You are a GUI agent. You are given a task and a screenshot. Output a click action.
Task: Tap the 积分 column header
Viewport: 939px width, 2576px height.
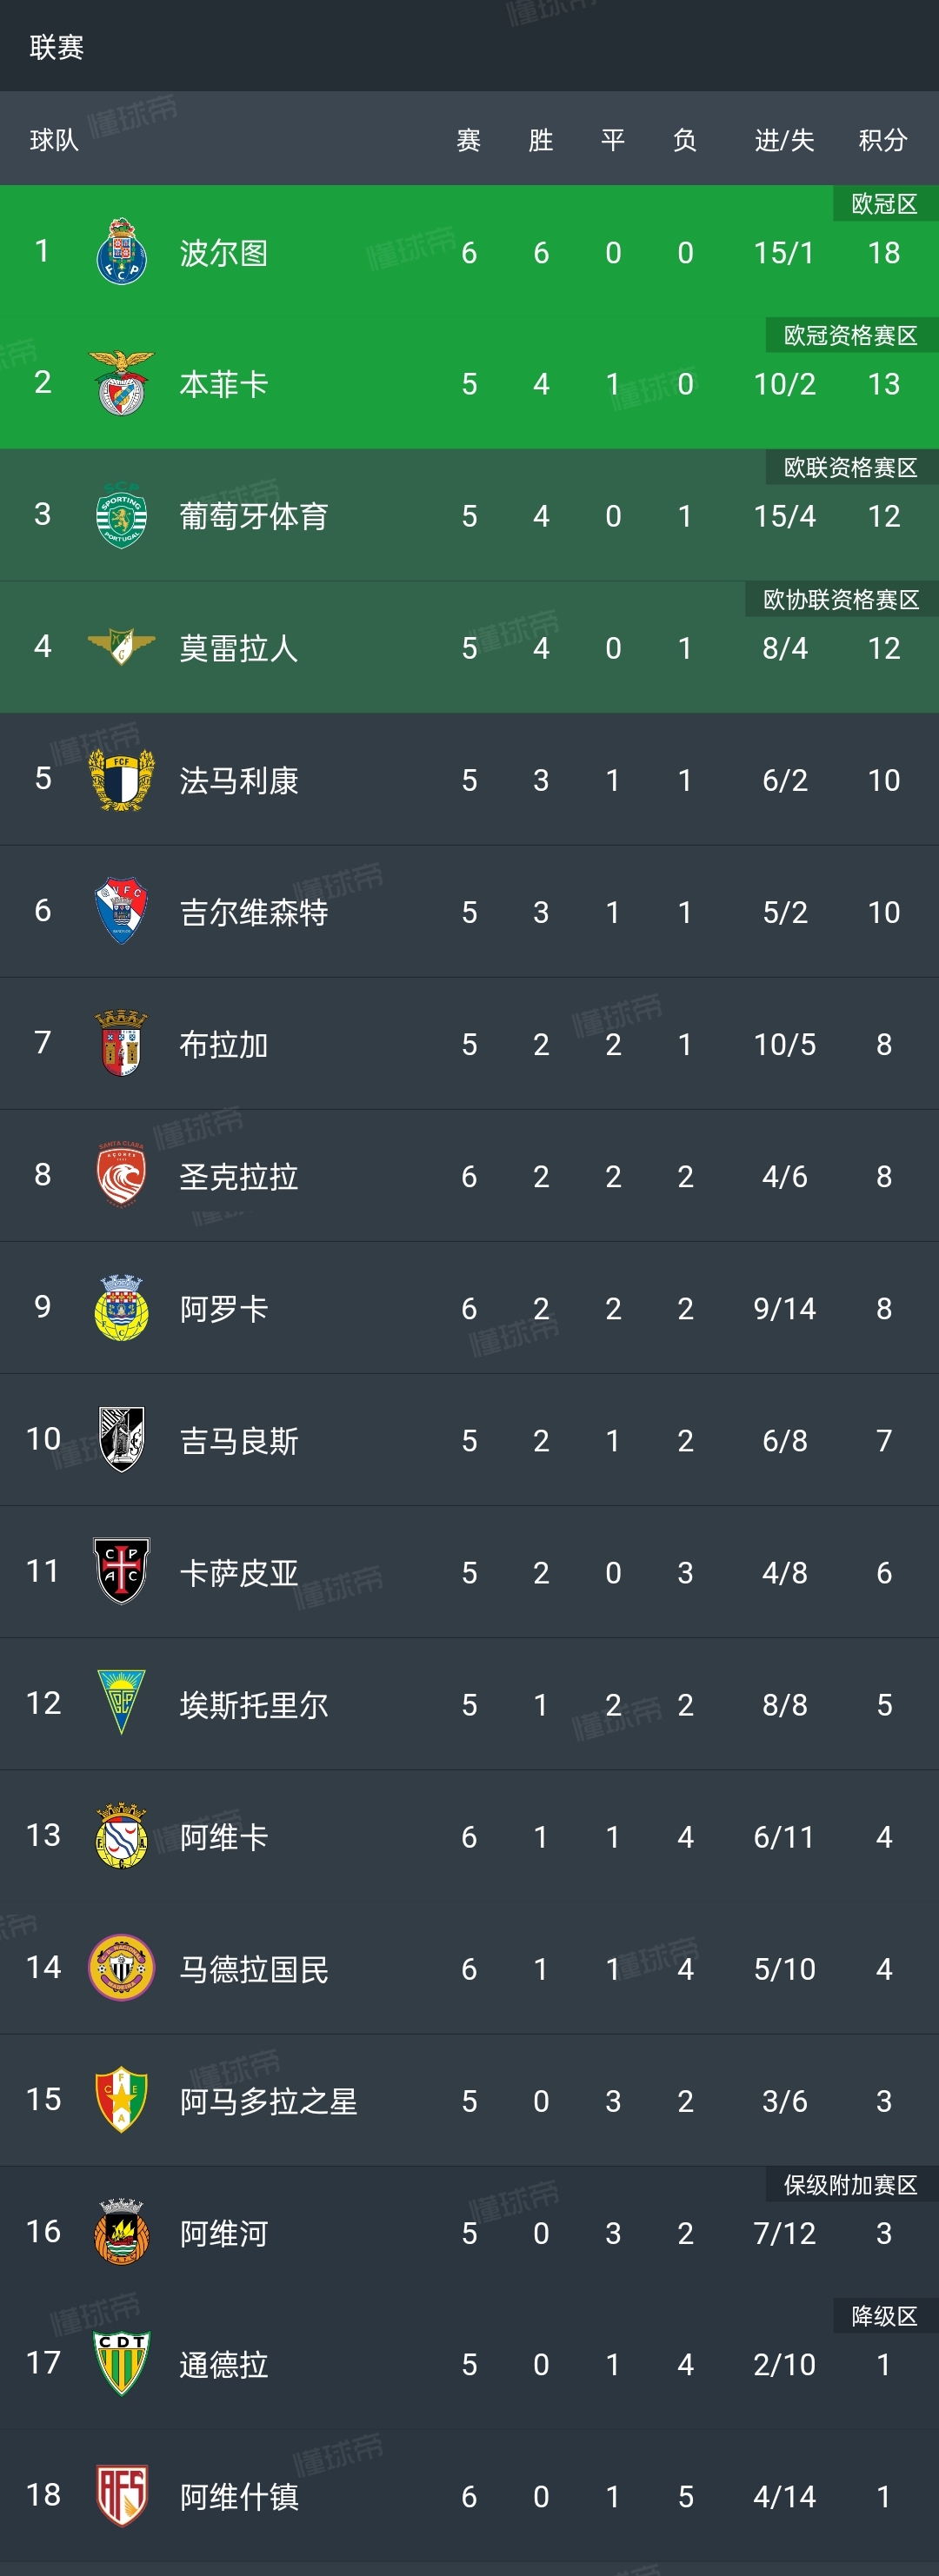click(x=883, y=140)
